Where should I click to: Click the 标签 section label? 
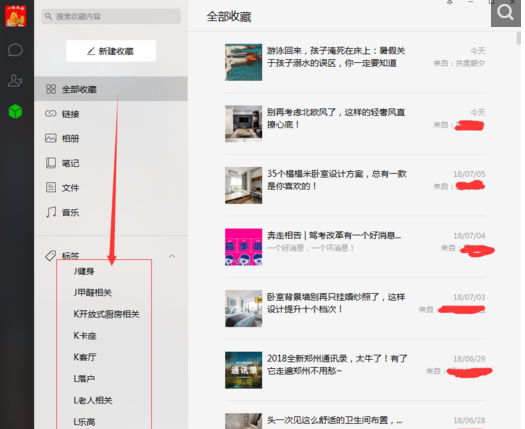click(x=70, y=256)
